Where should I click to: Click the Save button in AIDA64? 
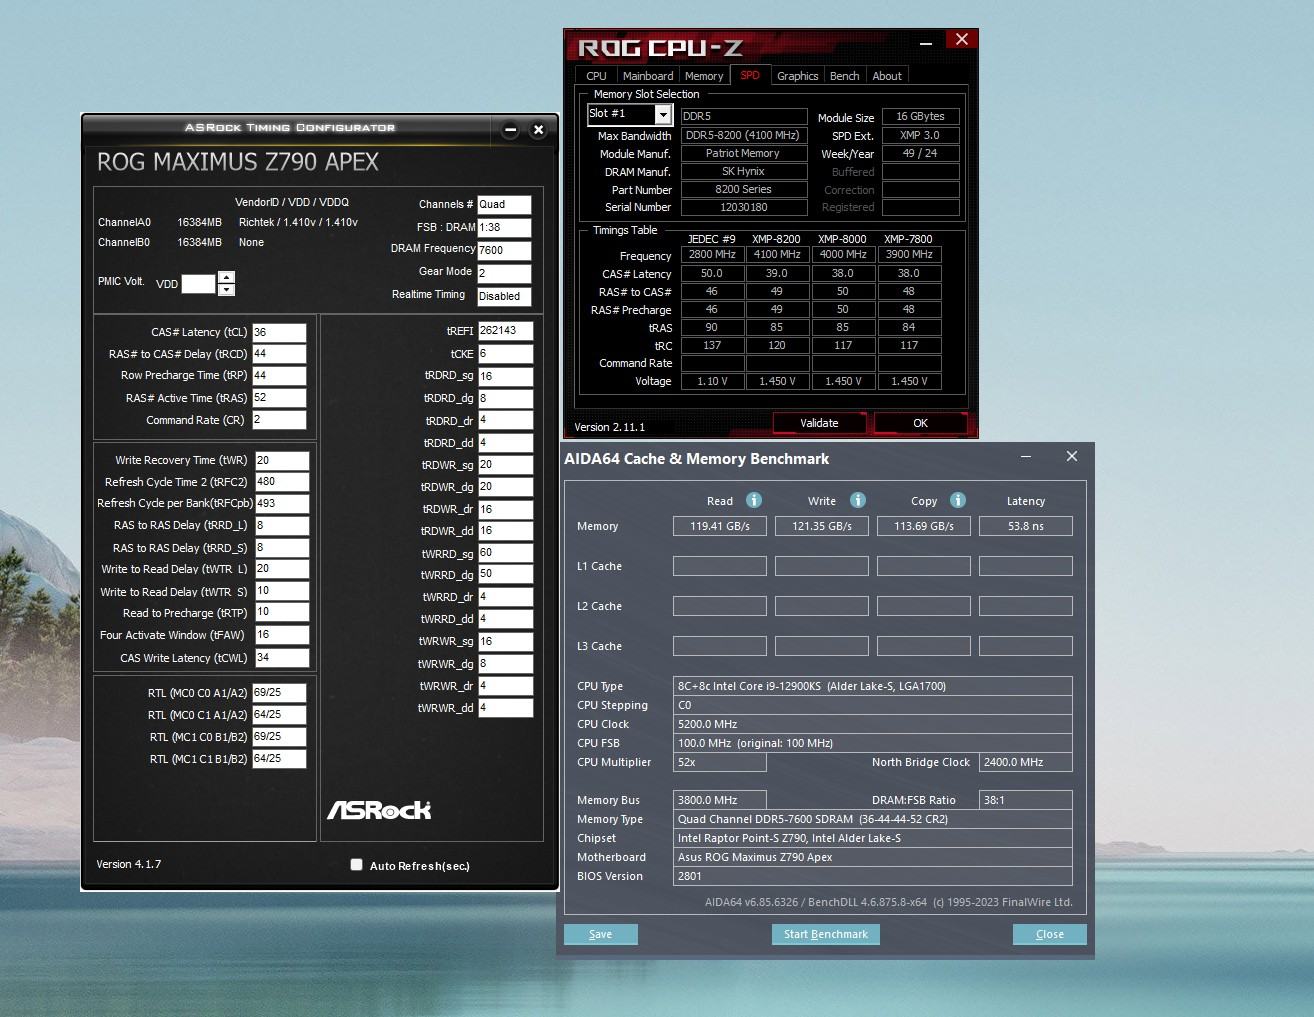(x=600, y=934)
